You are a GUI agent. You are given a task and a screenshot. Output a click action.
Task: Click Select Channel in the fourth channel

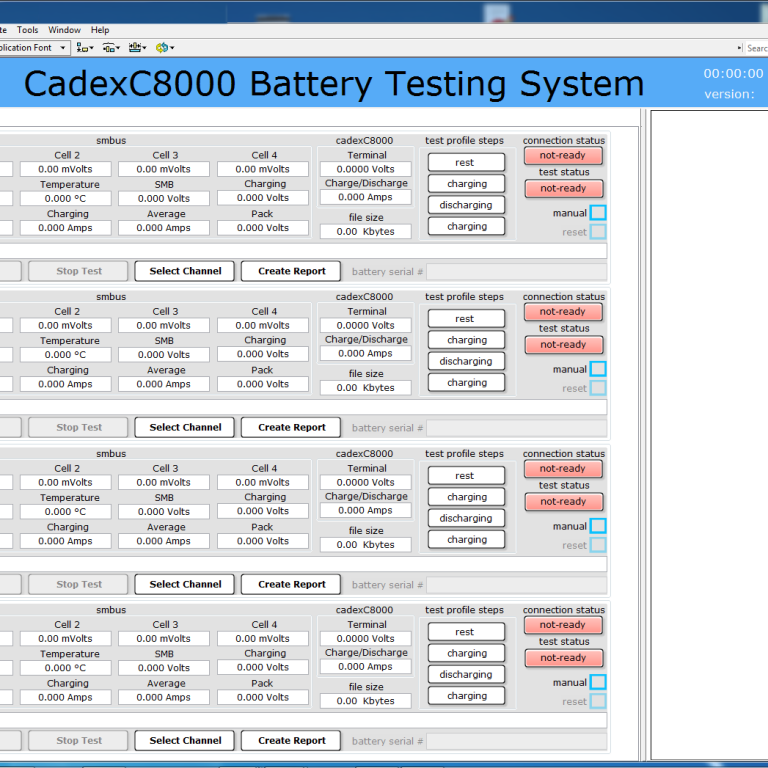tap(185, 741)
